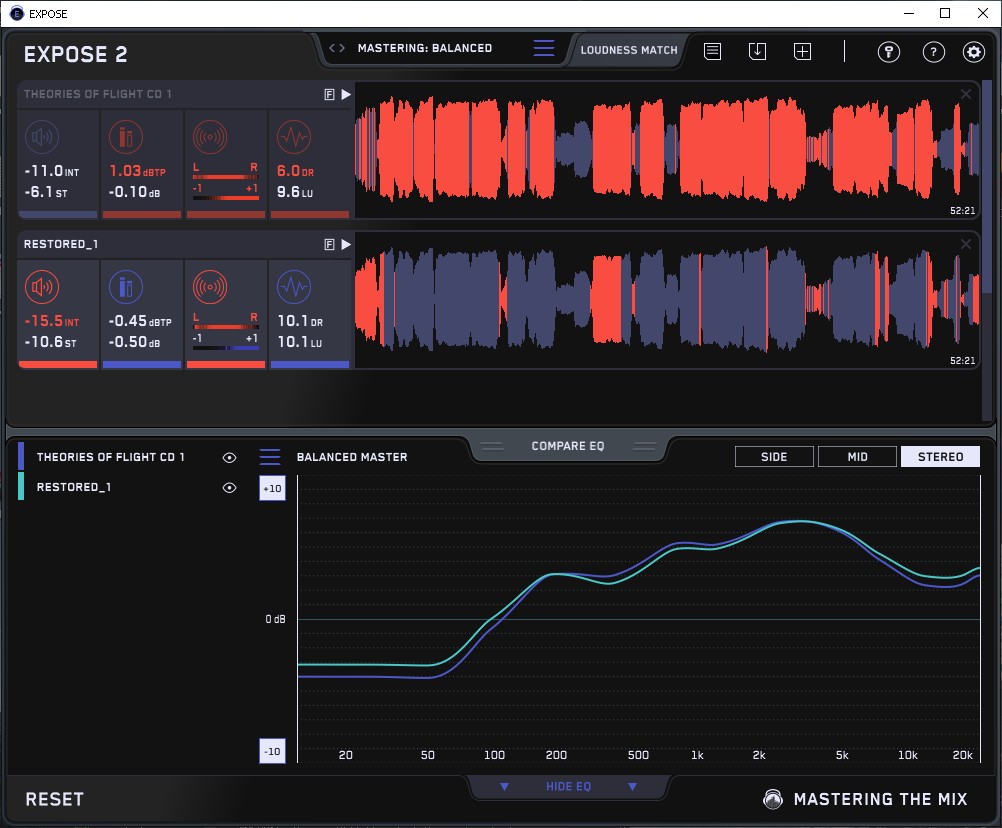The width and height of the screenshot is (1002, 828).
Task: Click the peaks meter icon for Restored_1
Action: (126, 287)
